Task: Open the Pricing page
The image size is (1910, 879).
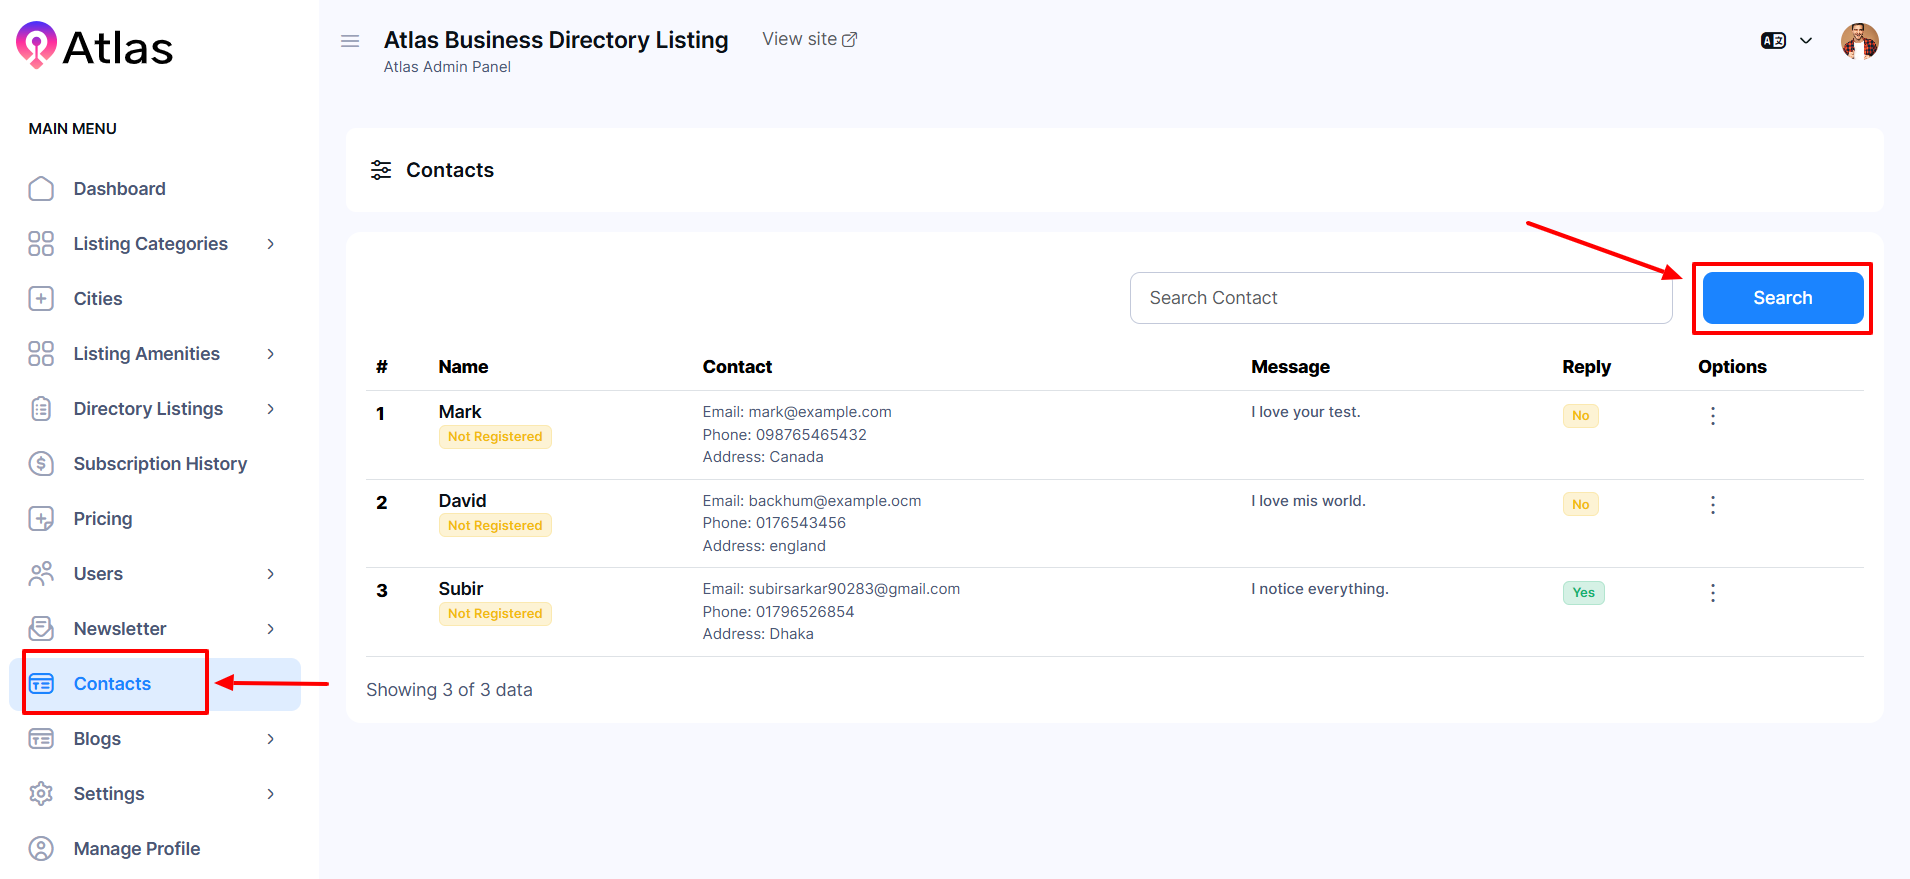Action: click(x=103, y=519)
